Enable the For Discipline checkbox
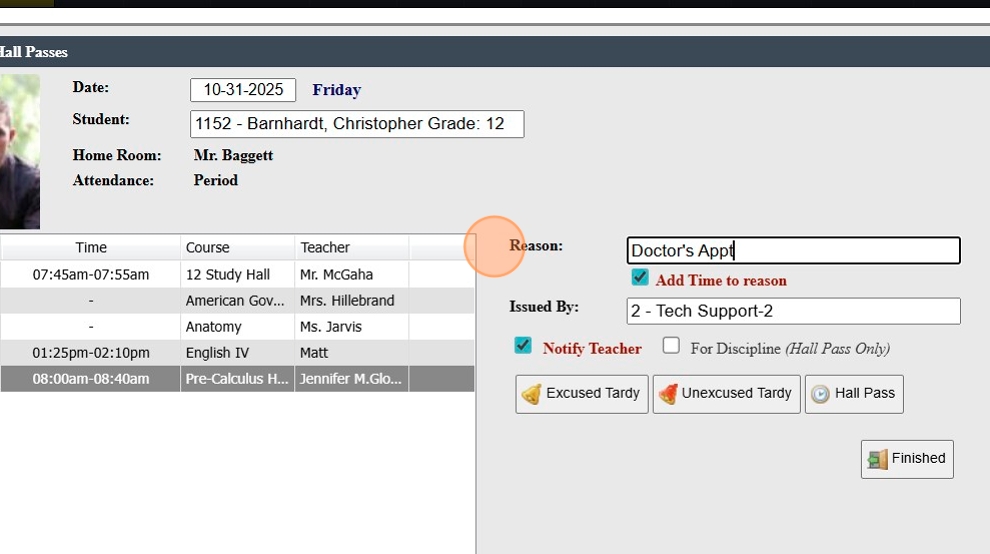The image size is (990, 554). (x=671, y=346)
